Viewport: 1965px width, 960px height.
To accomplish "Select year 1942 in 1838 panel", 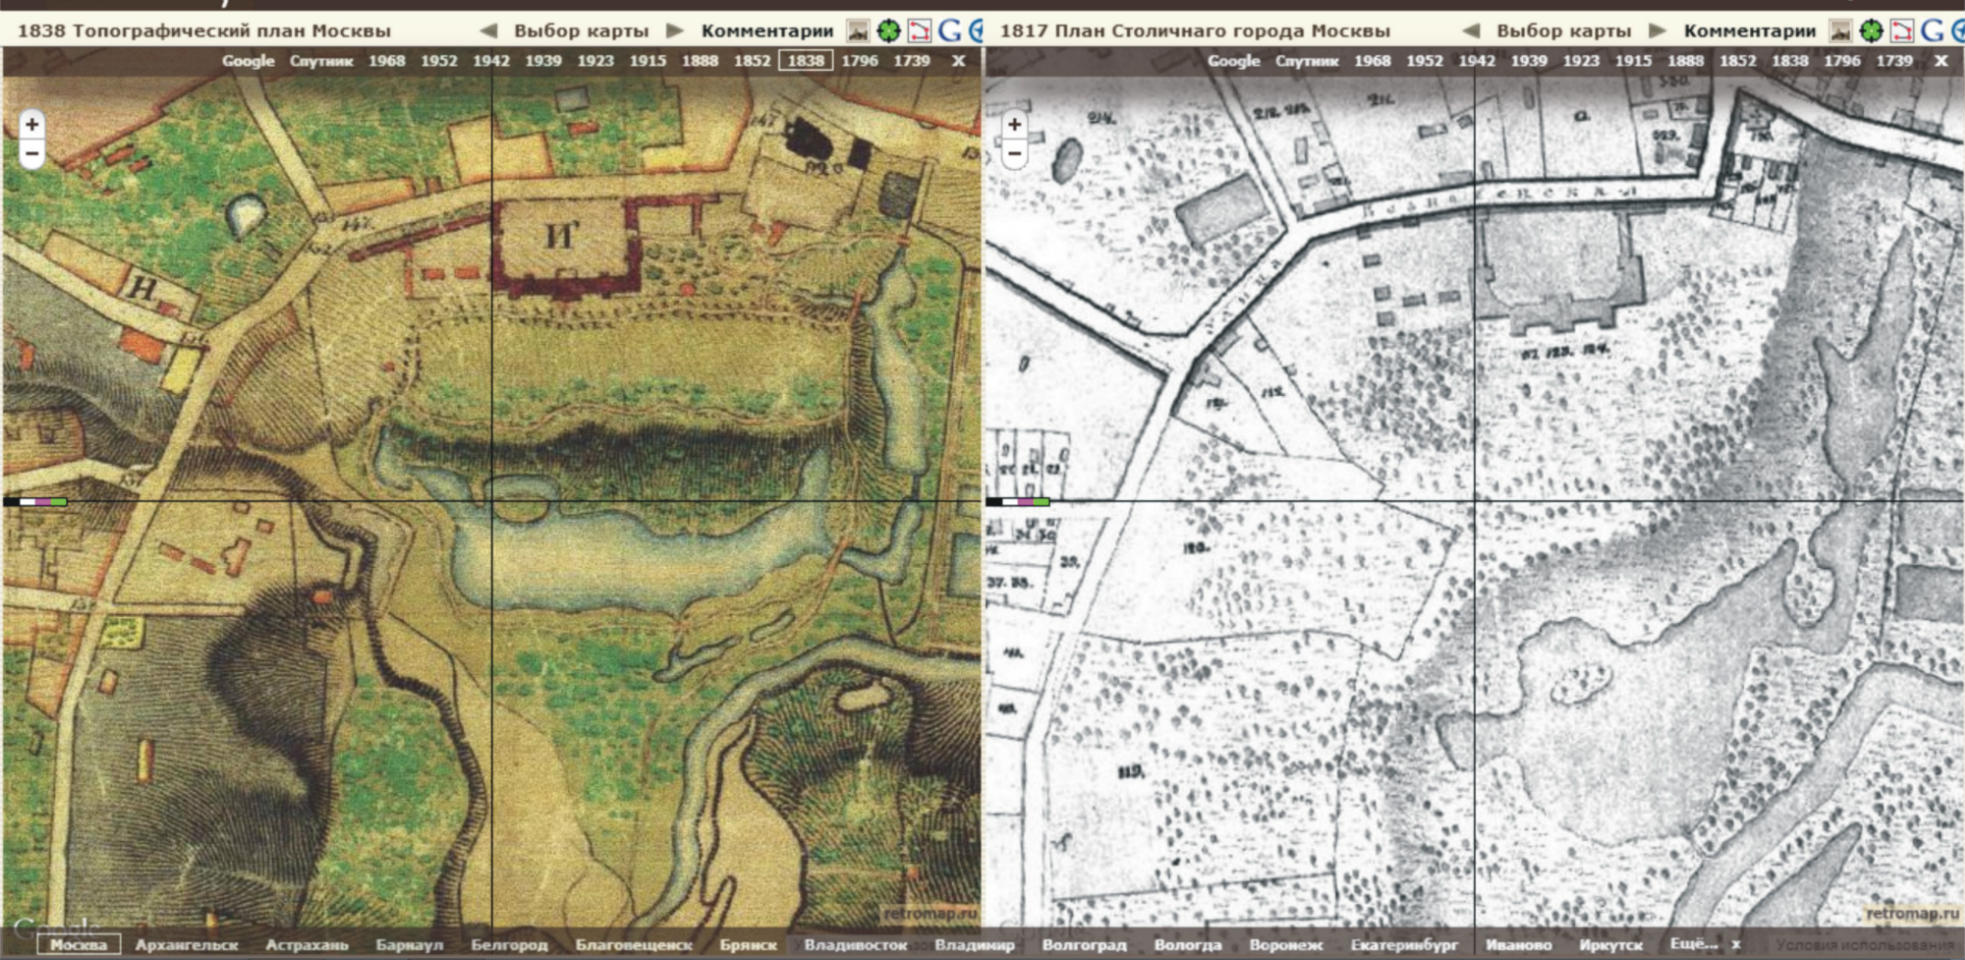I will [491, 61].
